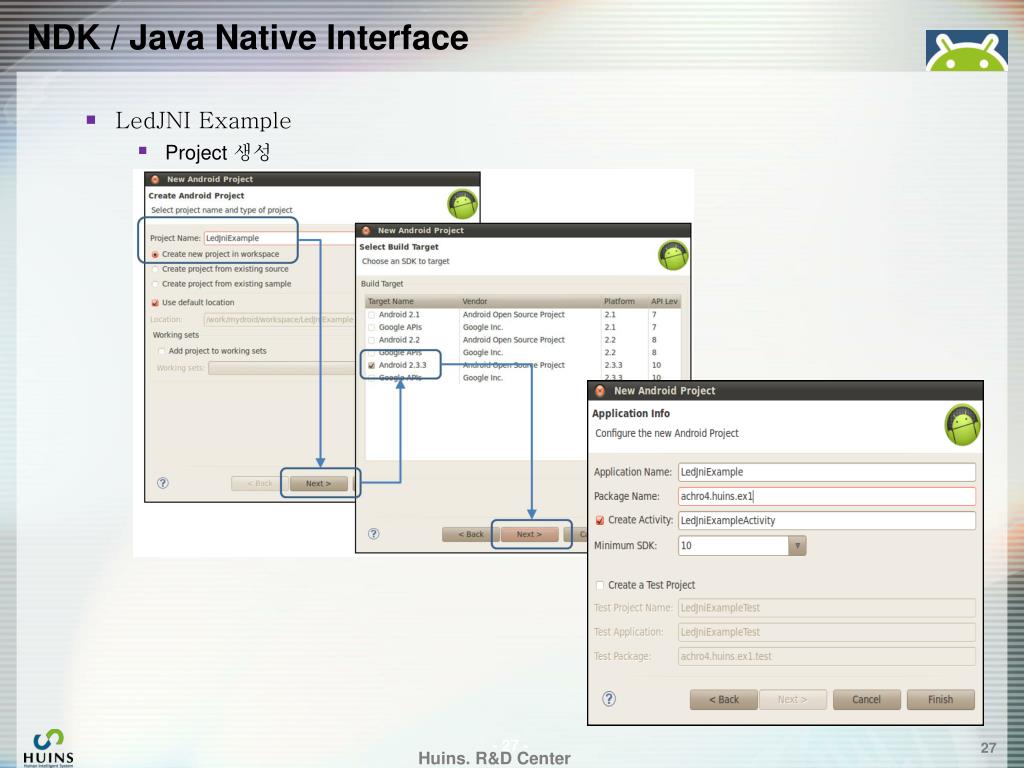Click the Application Name input field
Screen dimensions: 1024x768
click(x=827, y=472)
